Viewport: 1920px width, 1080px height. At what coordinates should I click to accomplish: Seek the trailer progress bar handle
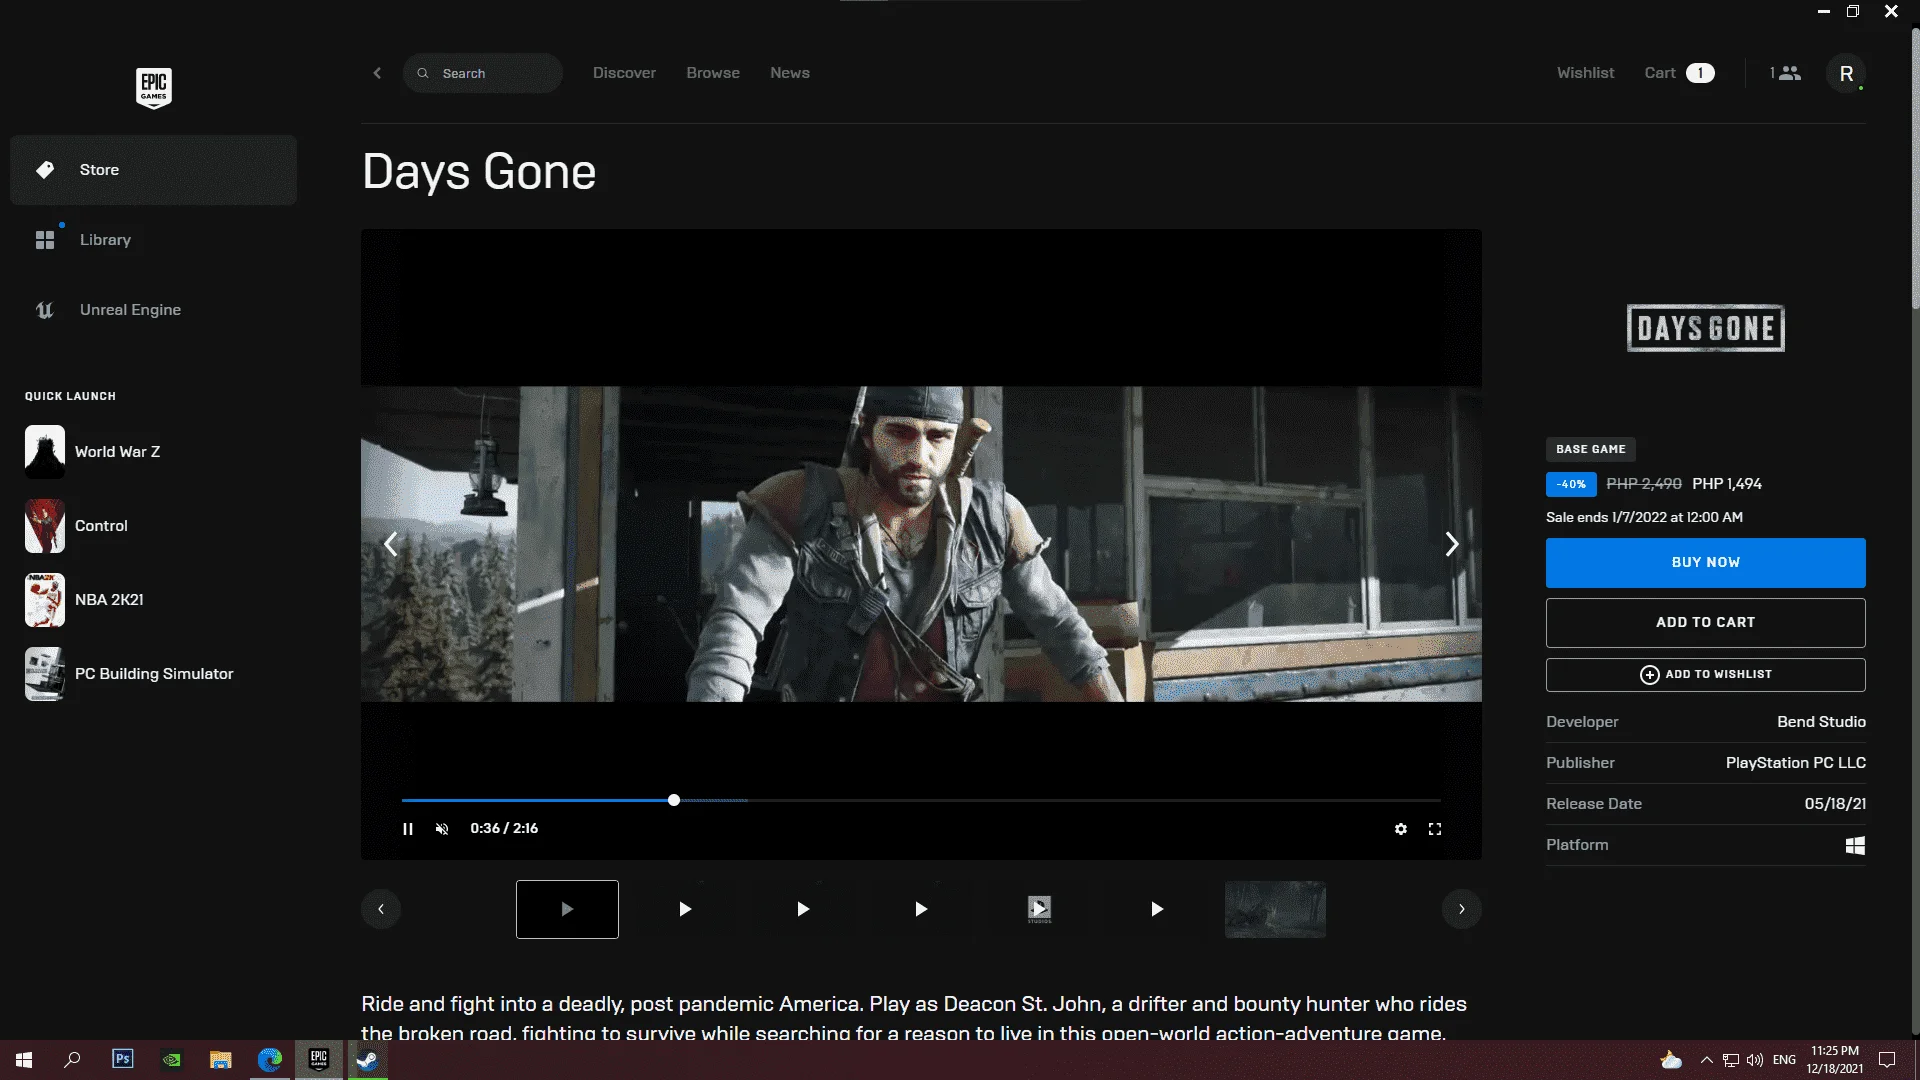coord(674,800)
